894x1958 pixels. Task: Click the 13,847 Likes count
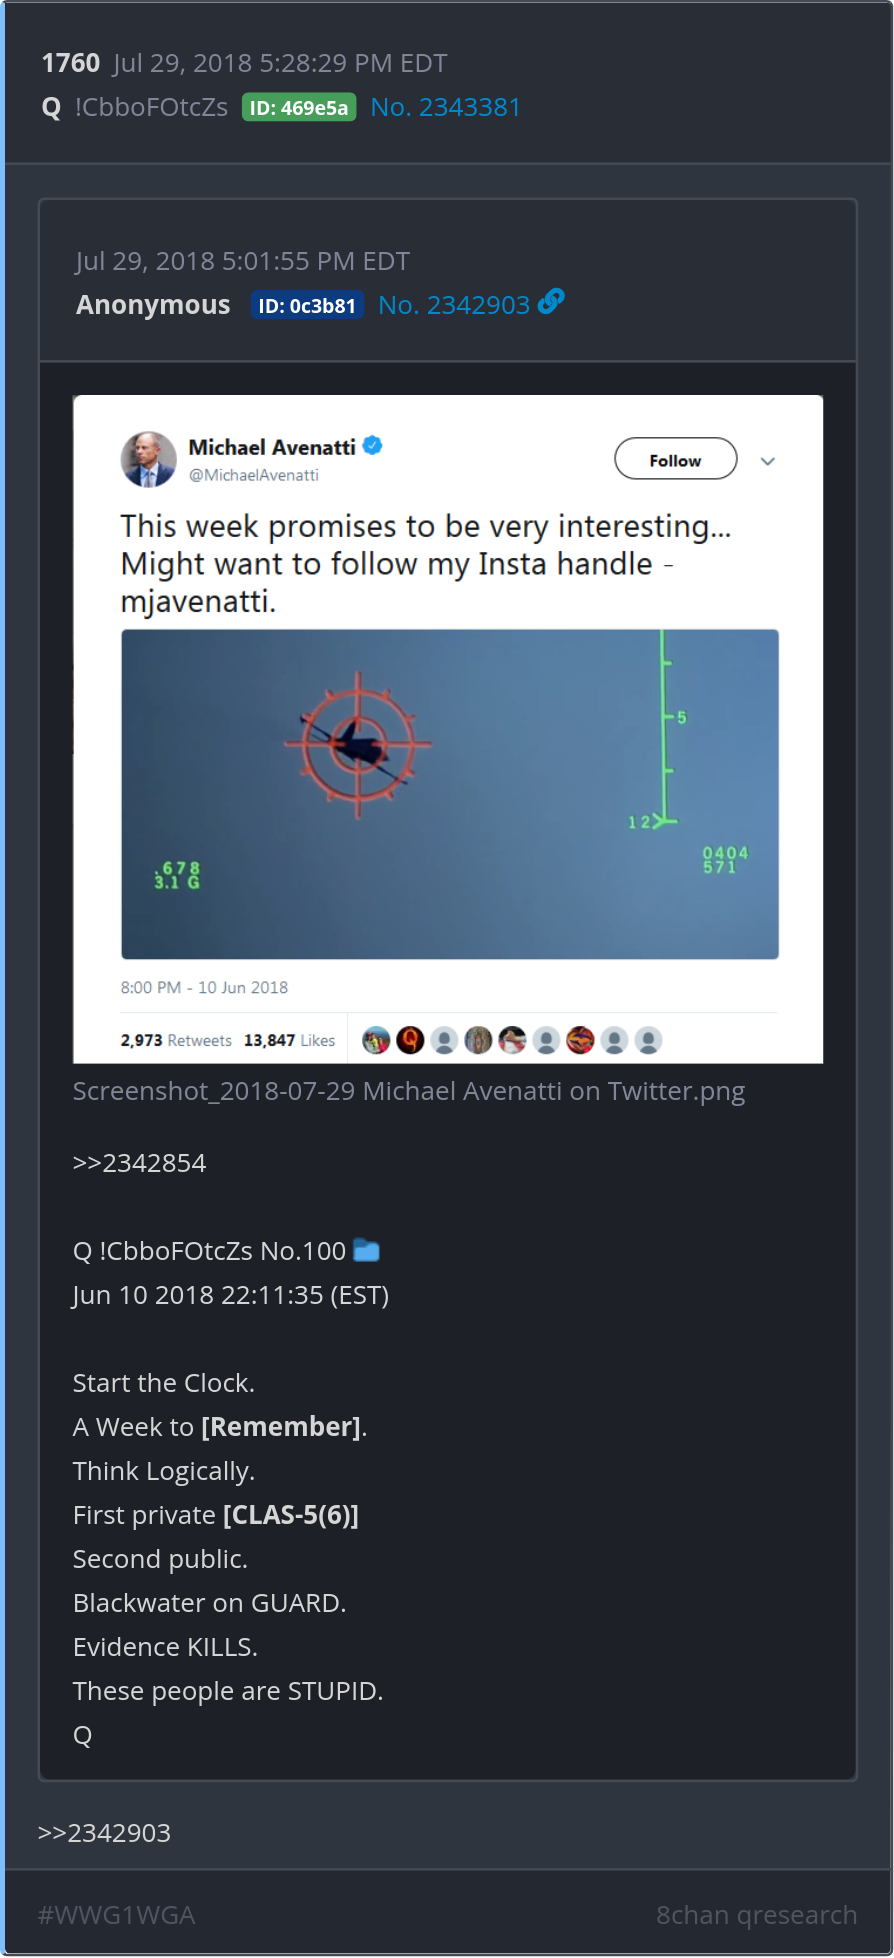click(x=289, y=1041)
